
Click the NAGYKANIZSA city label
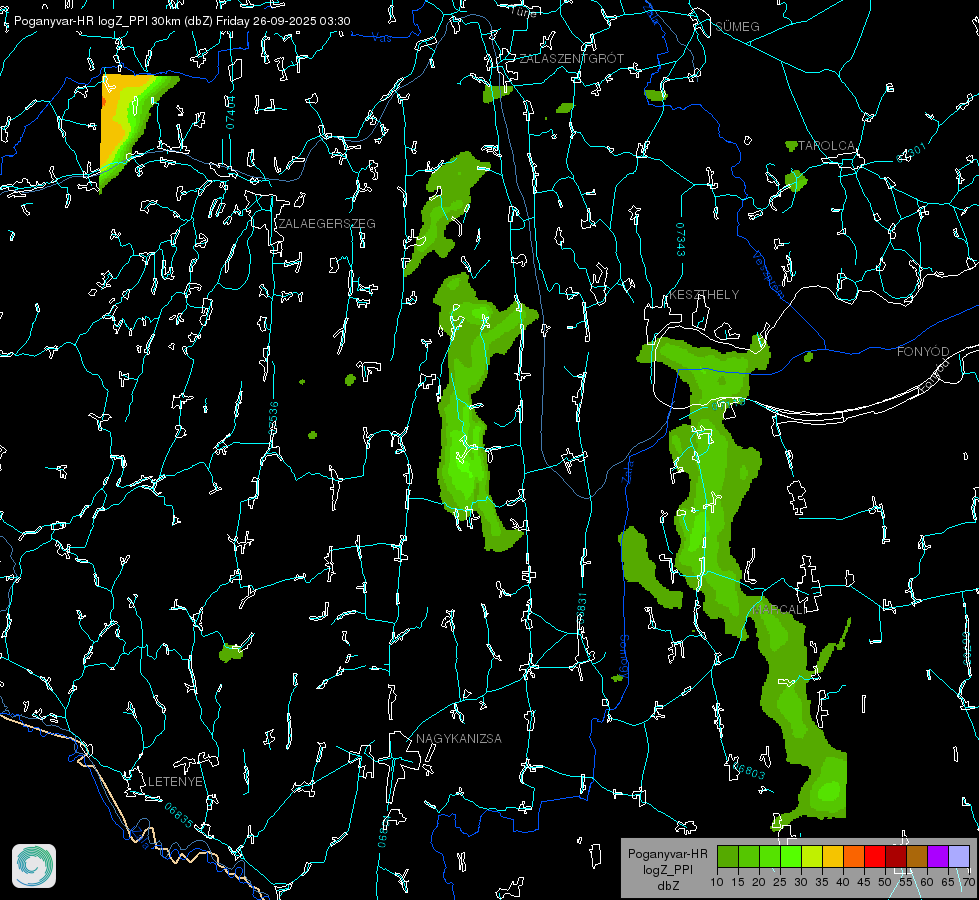click(x=459, y=739)
